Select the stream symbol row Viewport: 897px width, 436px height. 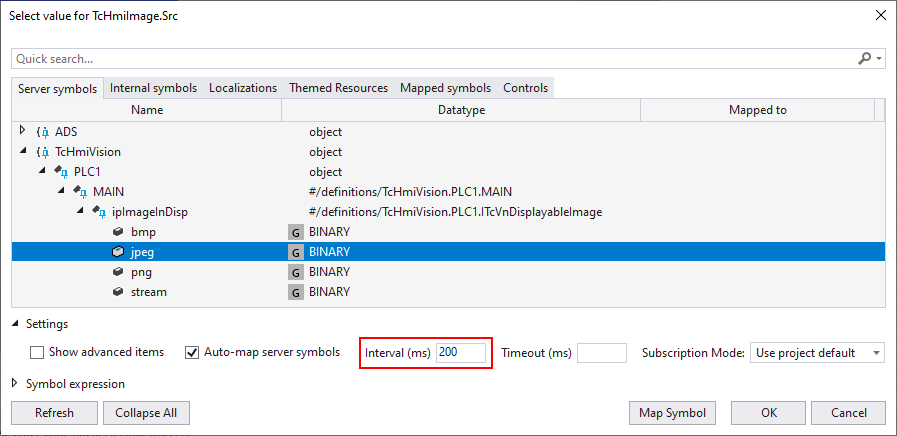[448, 292]
